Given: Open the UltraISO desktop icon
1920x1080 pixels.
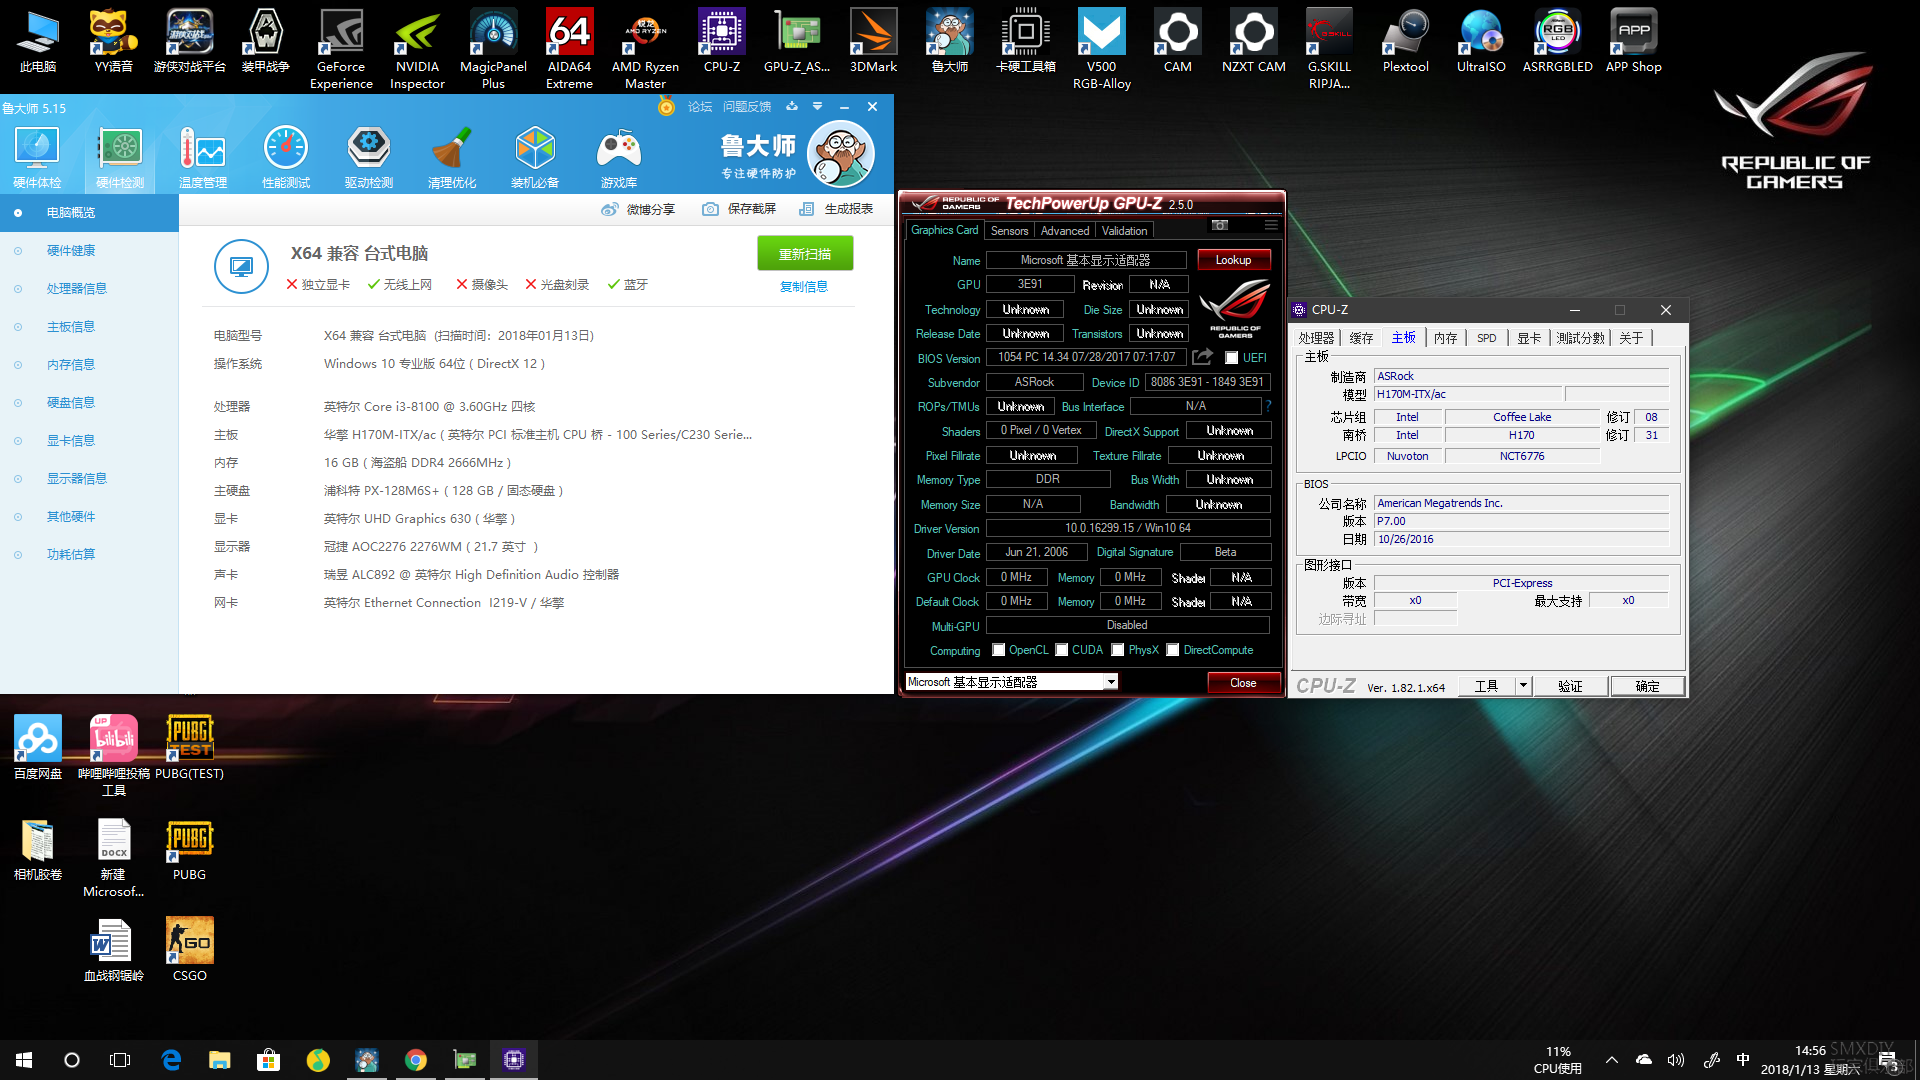Looking at the screenshot, I should (x=1481, y=42).
